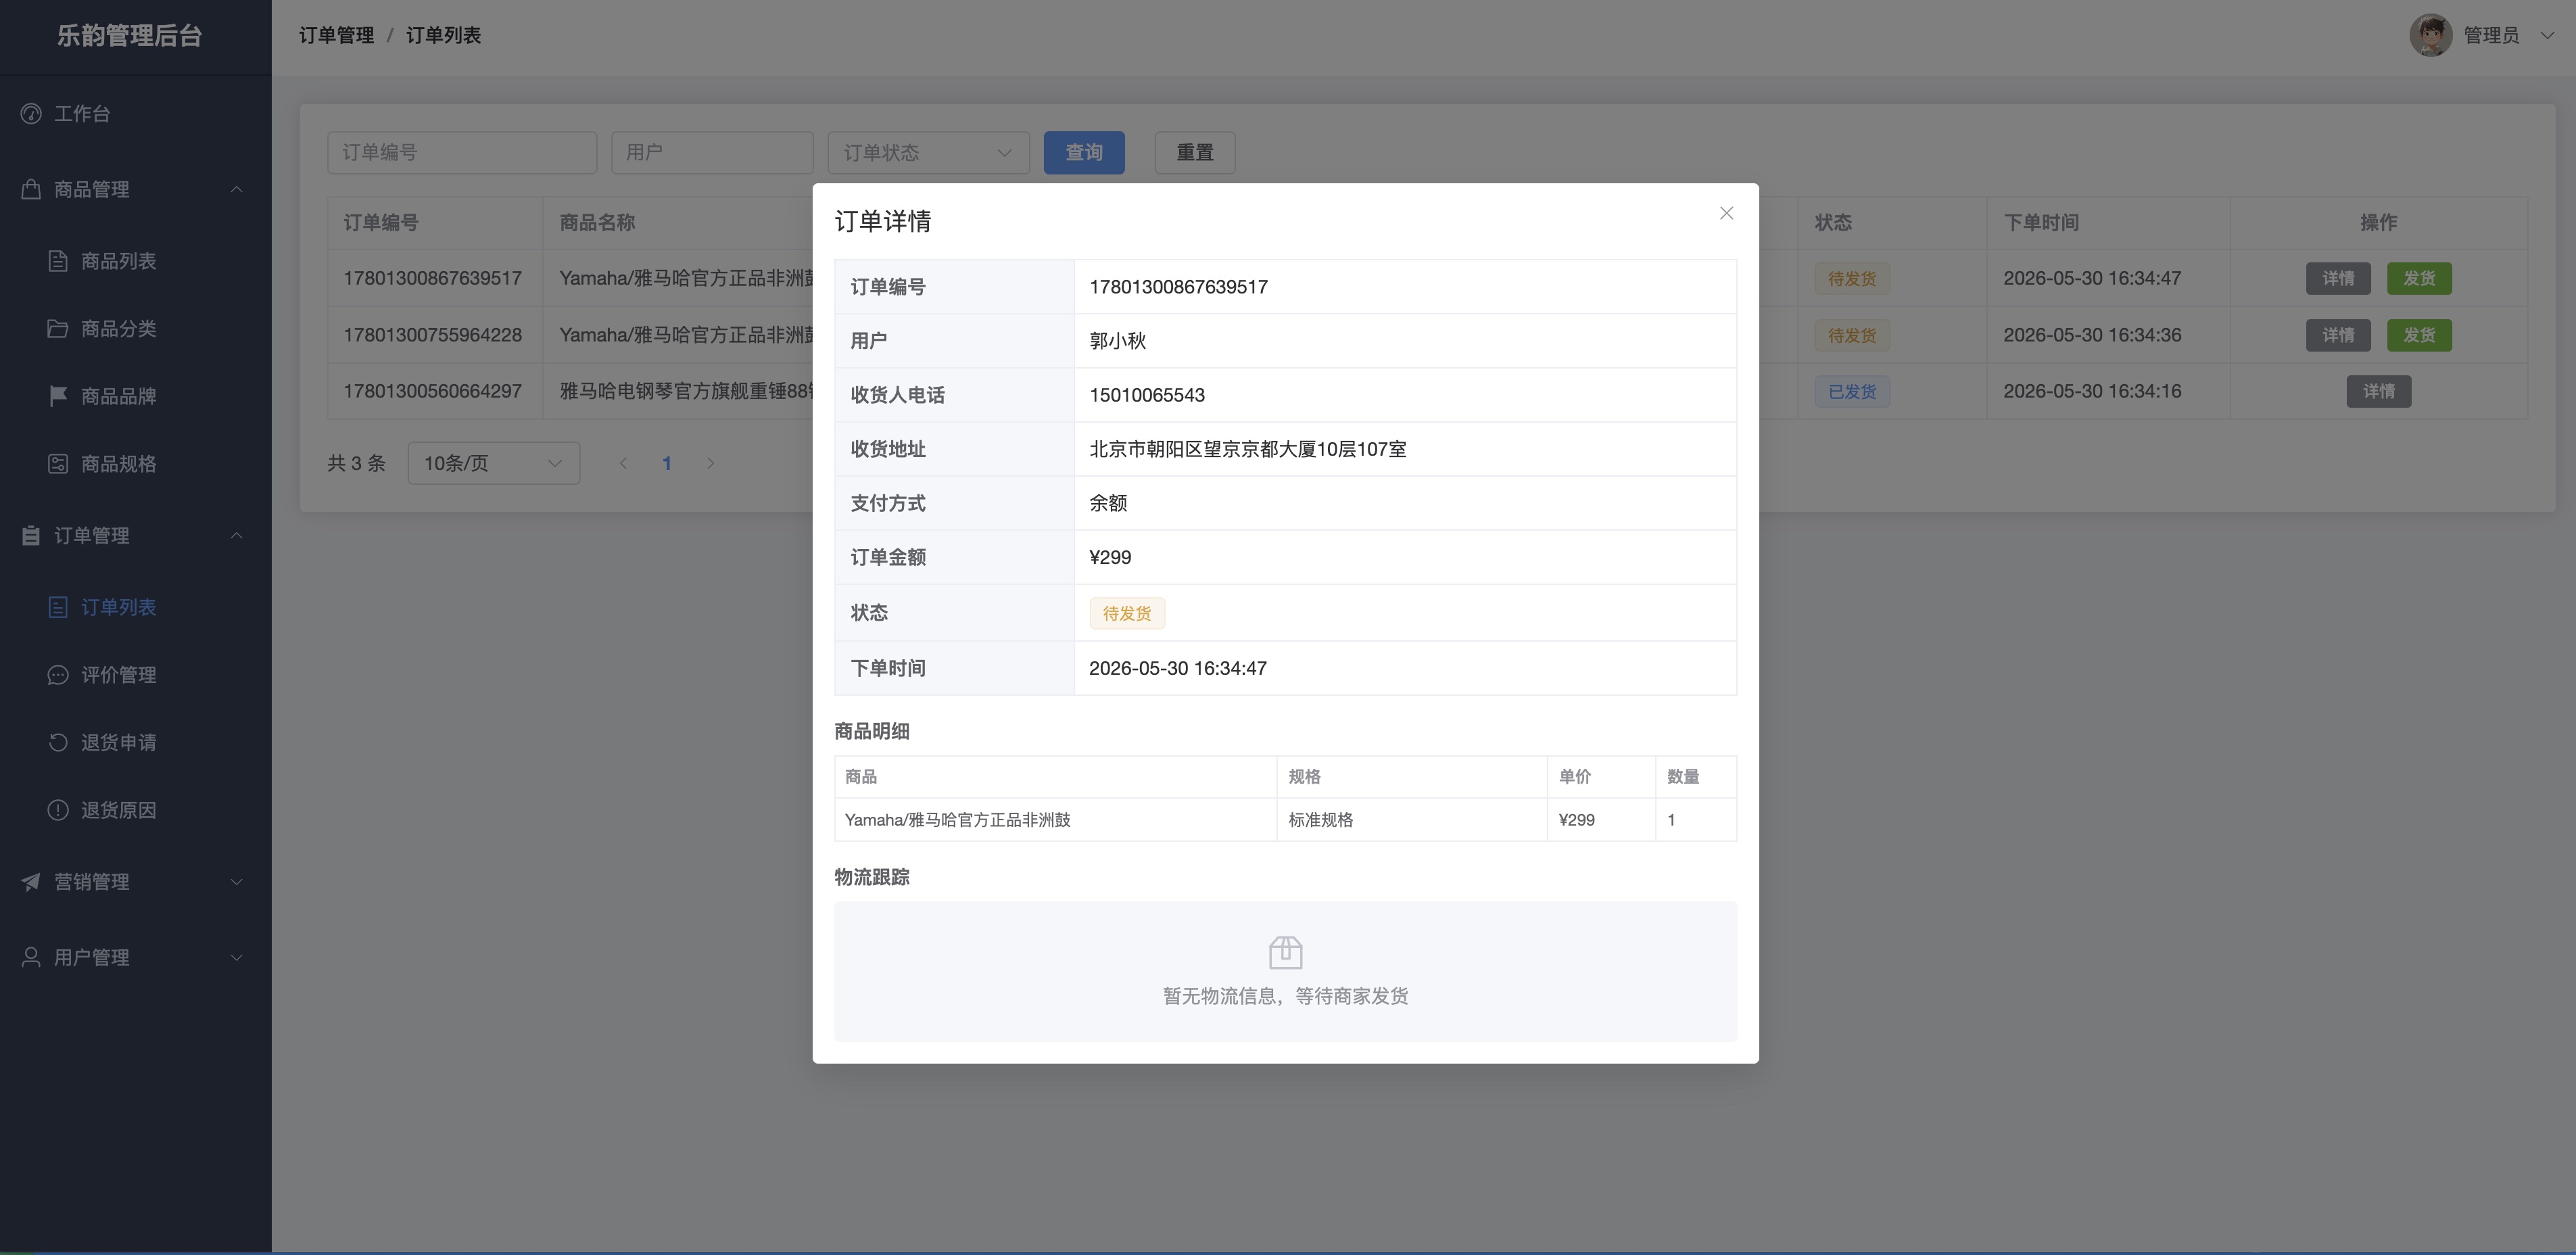Click the 退货申请 refresh icon
This screenshot has height=1255, width=2576.
tap(58, 742)
